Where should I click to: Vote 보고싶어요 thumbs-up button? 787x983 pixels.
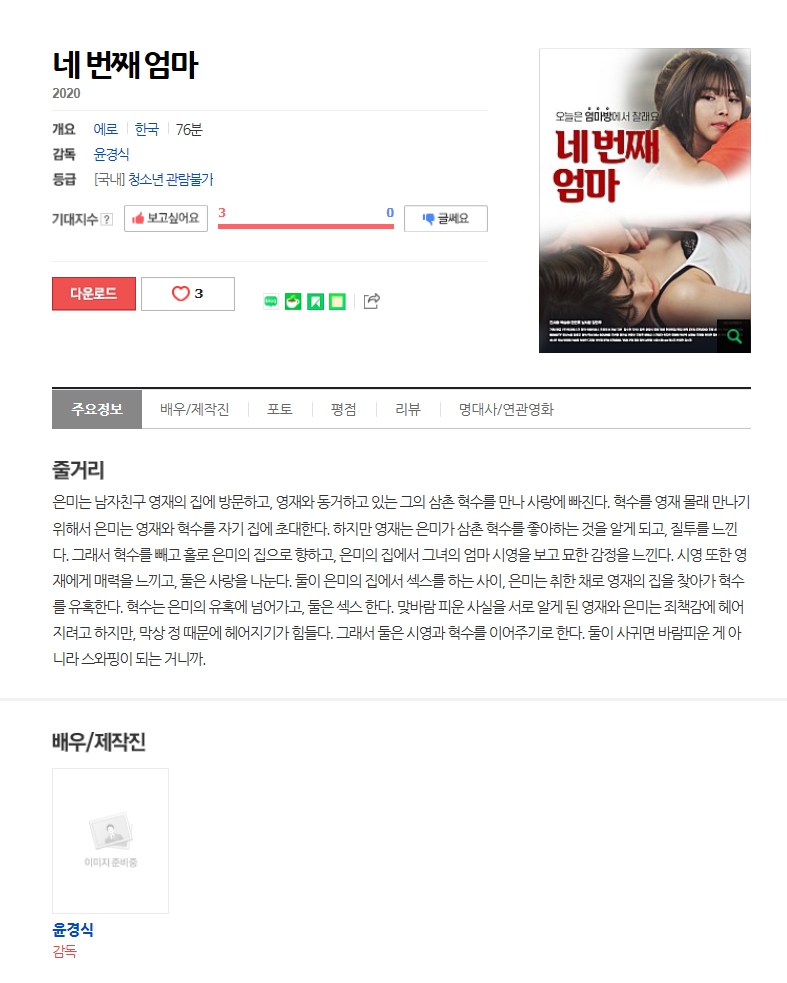coord(166,218)
